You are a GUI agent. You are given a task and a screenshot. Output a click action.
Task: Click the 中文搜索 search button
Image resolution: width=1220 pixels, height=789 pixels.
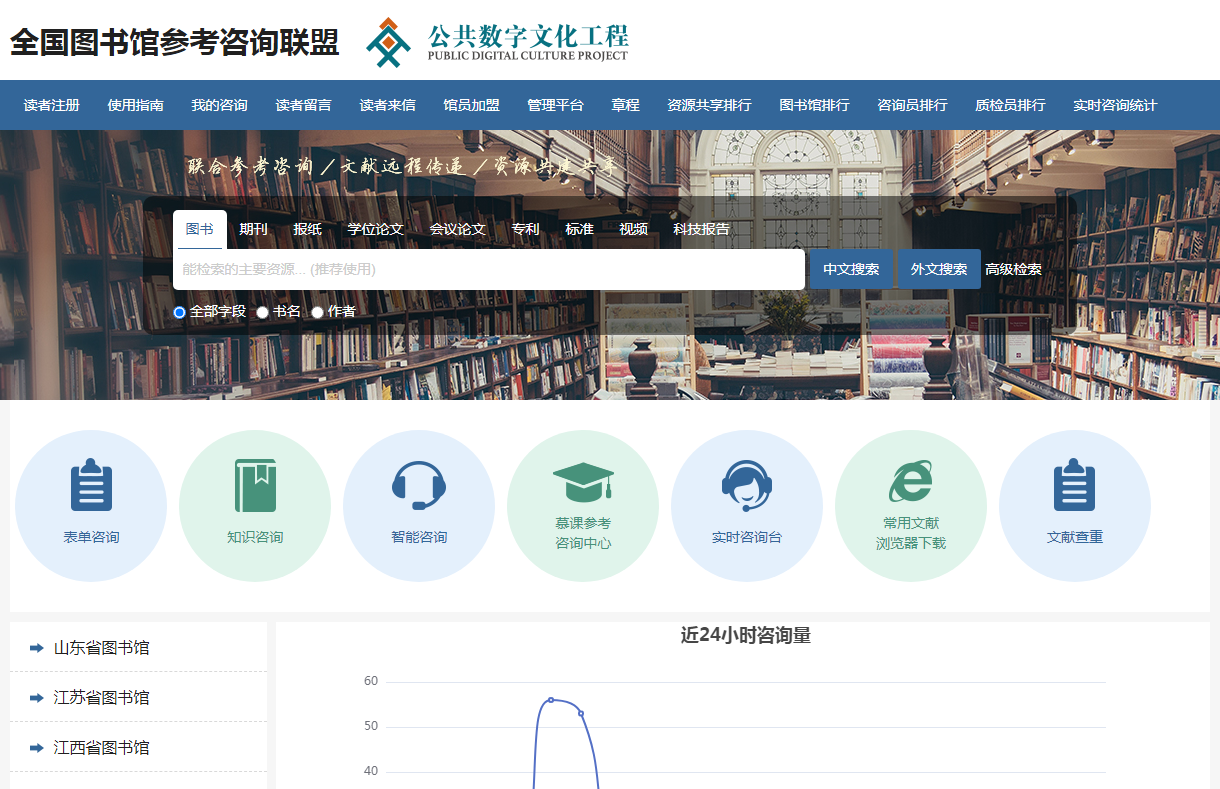click(x=851, y=268)
